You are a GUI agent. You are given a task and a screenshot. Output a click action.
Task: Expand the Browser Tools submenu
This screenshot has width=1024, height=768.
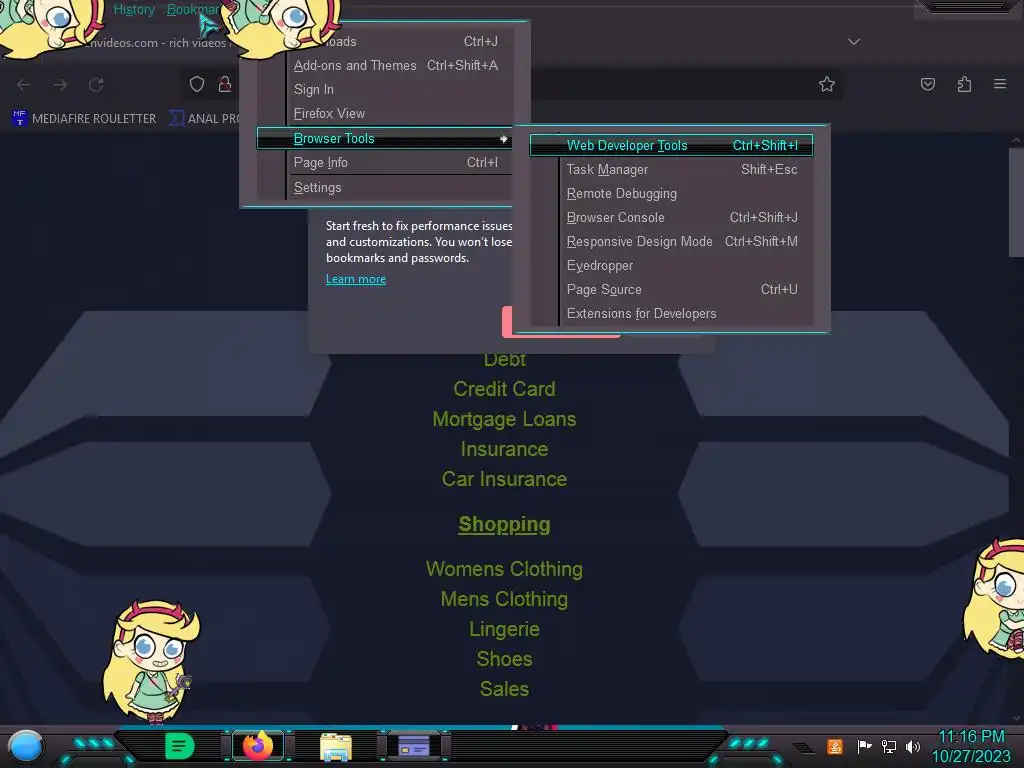[x=385, y=138]
